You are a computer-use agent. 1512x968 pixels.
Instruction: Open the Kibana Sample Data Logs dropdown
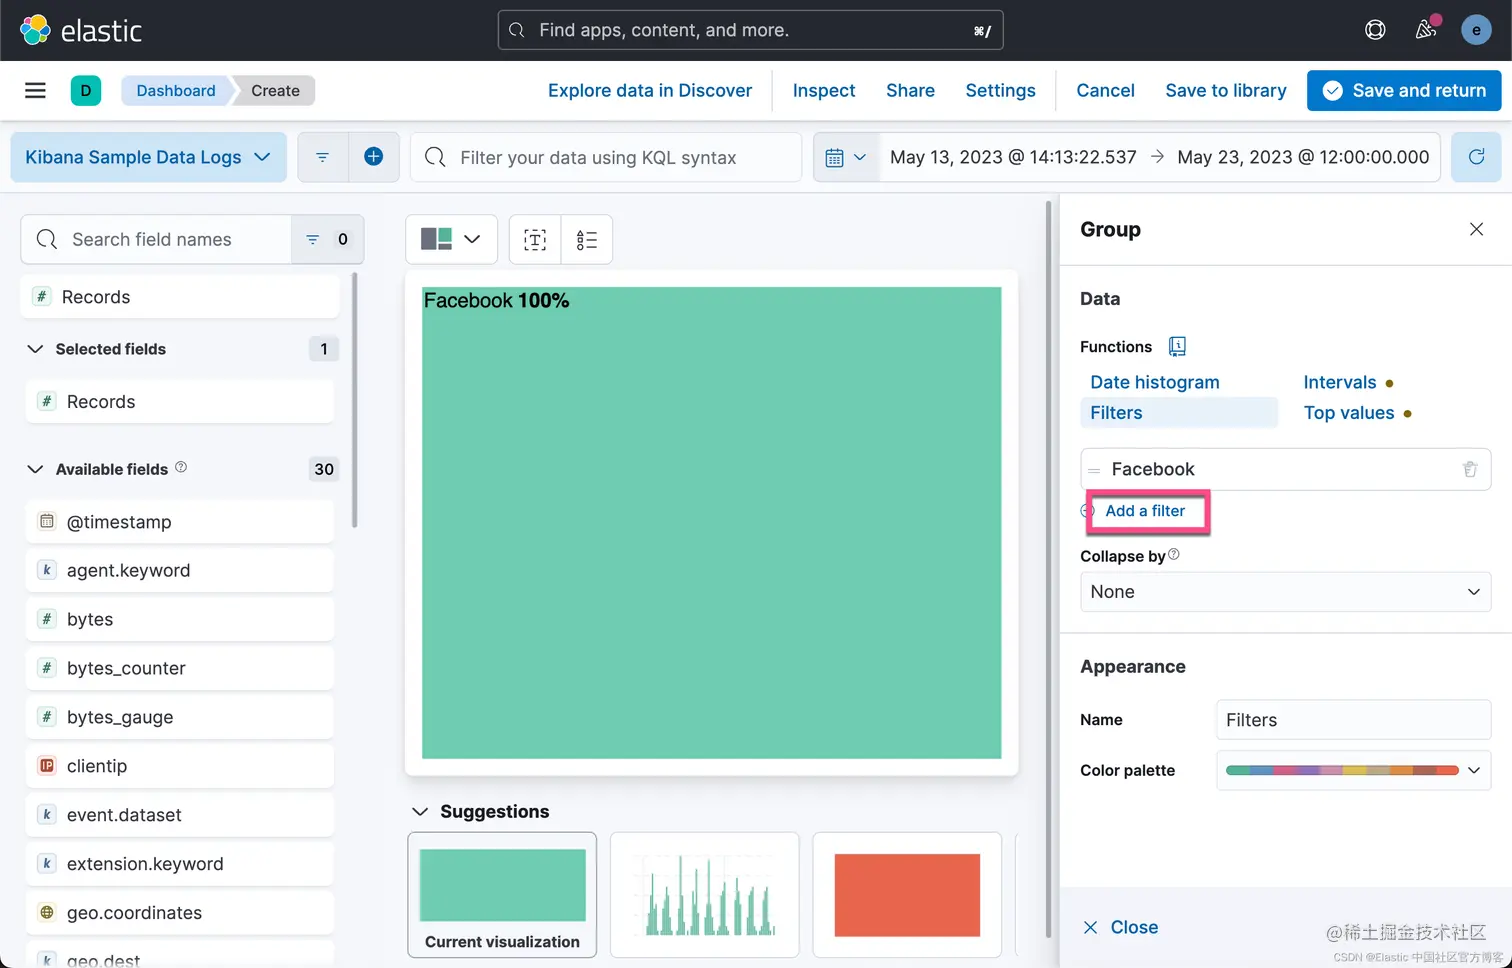point(148,157)
